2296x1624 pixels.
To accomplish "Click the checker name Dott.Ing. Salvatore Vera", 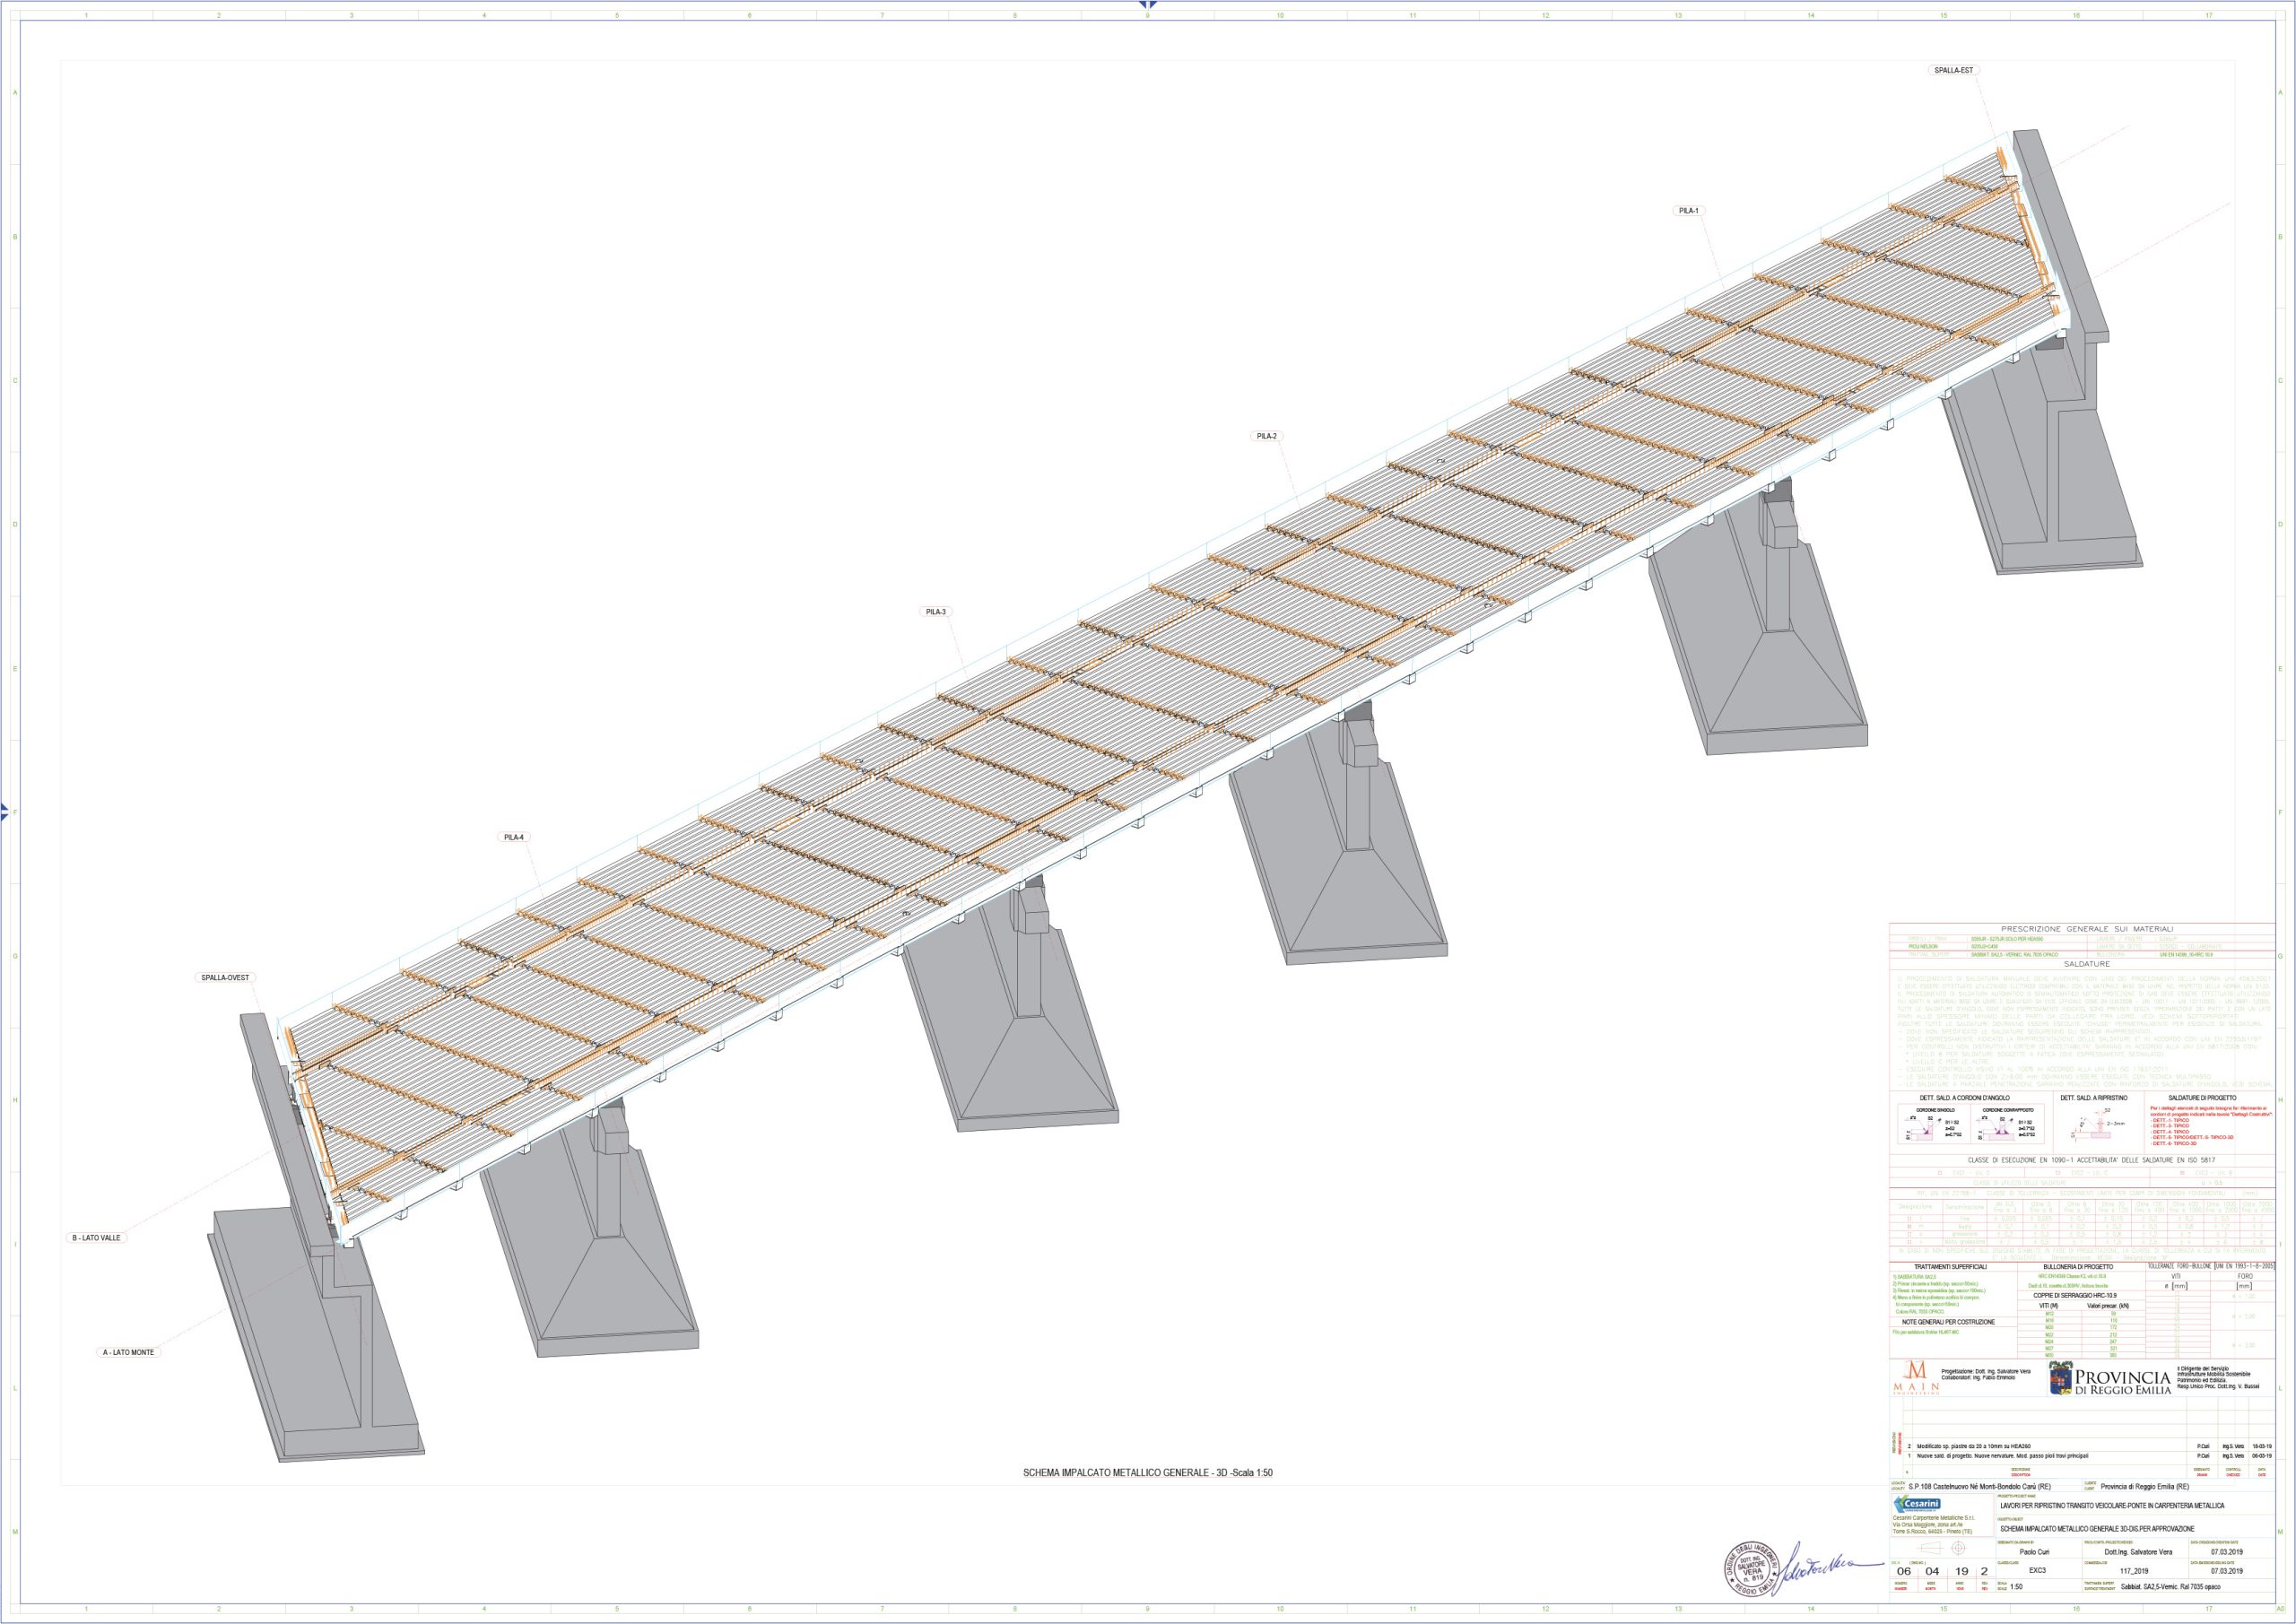I will pyautogui.click(x=2139, y=1553).
